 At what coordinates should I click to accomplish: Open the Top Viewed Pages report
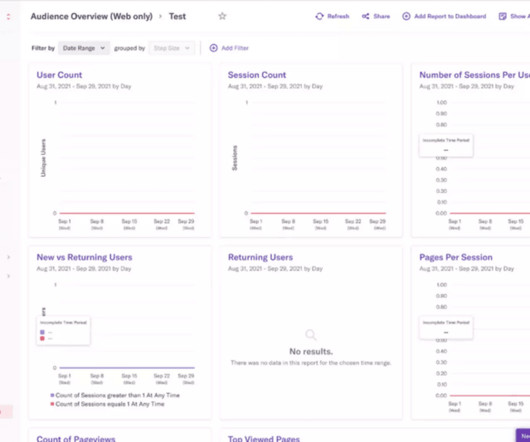point(264,439)
